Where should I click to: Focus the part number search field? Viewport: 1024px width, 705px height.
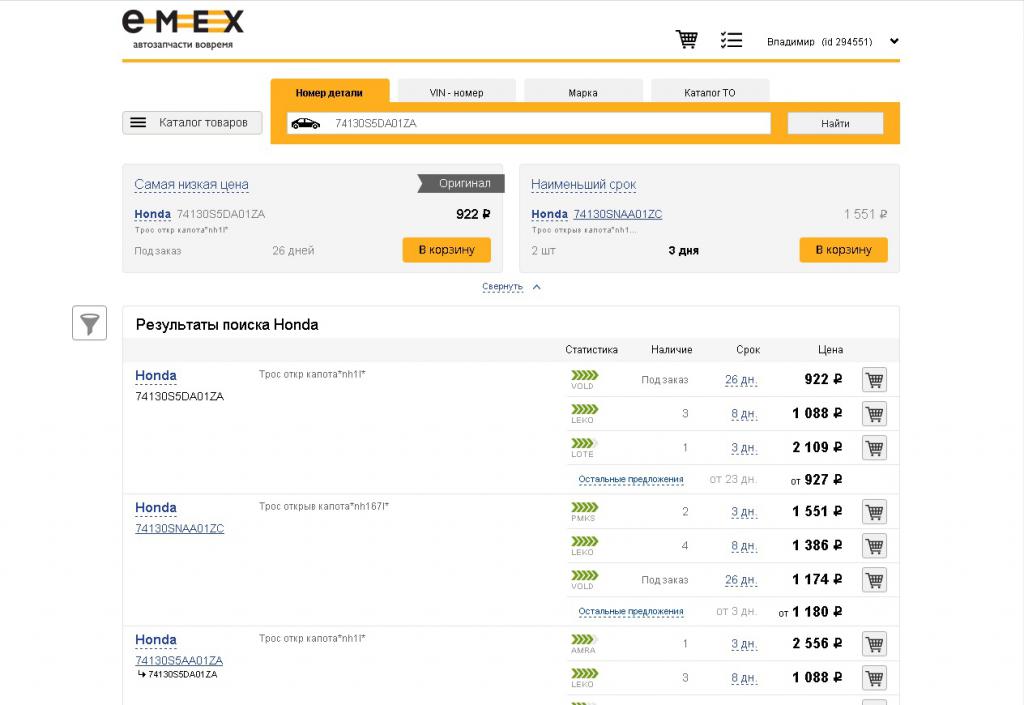528,123
